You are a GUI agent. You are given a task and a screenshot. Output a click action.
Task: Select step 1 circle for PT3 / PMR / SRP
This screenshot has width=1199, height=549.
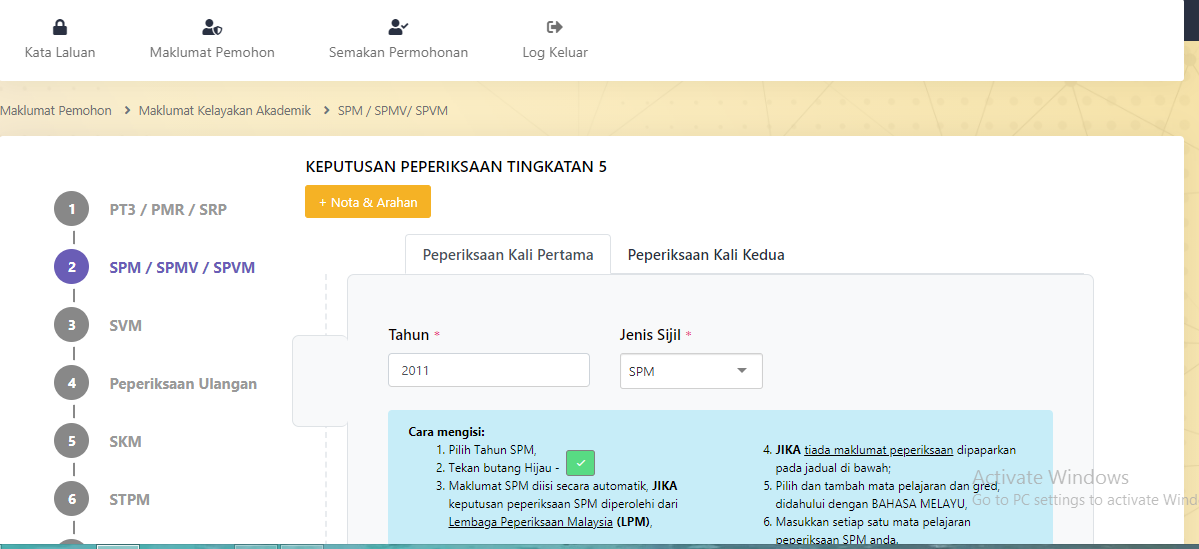click(x=72, y=210)
